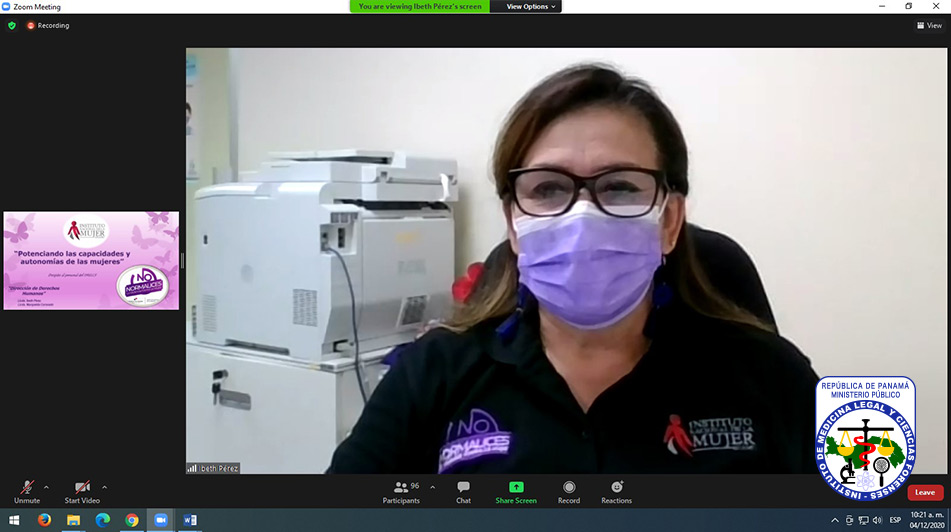Open clock showing 10:21 a. m.

click(927, 520)
